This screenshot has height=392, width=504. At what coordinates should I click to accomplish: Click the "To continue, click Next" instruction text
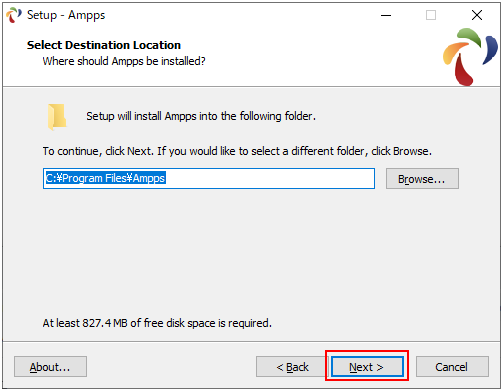[x=237, y=151]
